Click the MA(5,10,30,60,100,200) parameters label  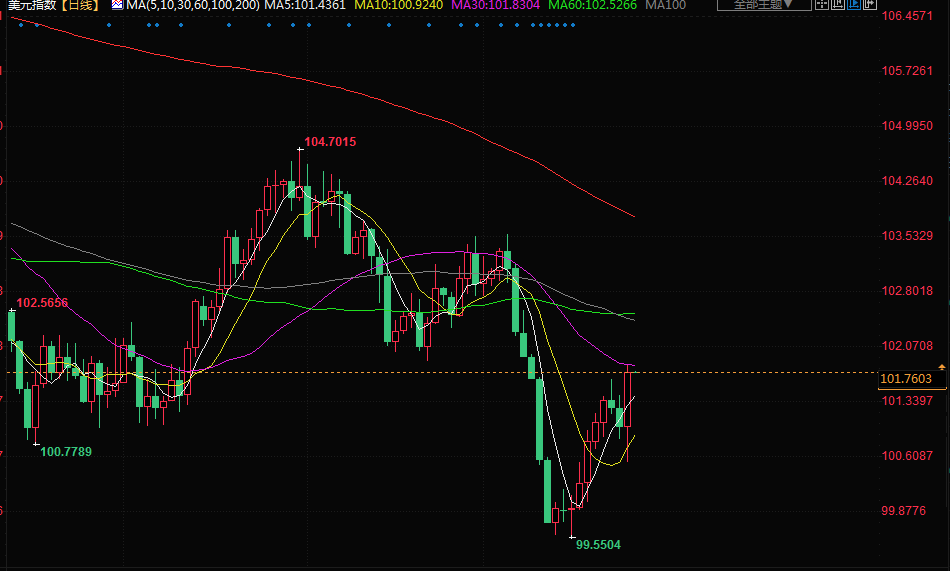193,5
